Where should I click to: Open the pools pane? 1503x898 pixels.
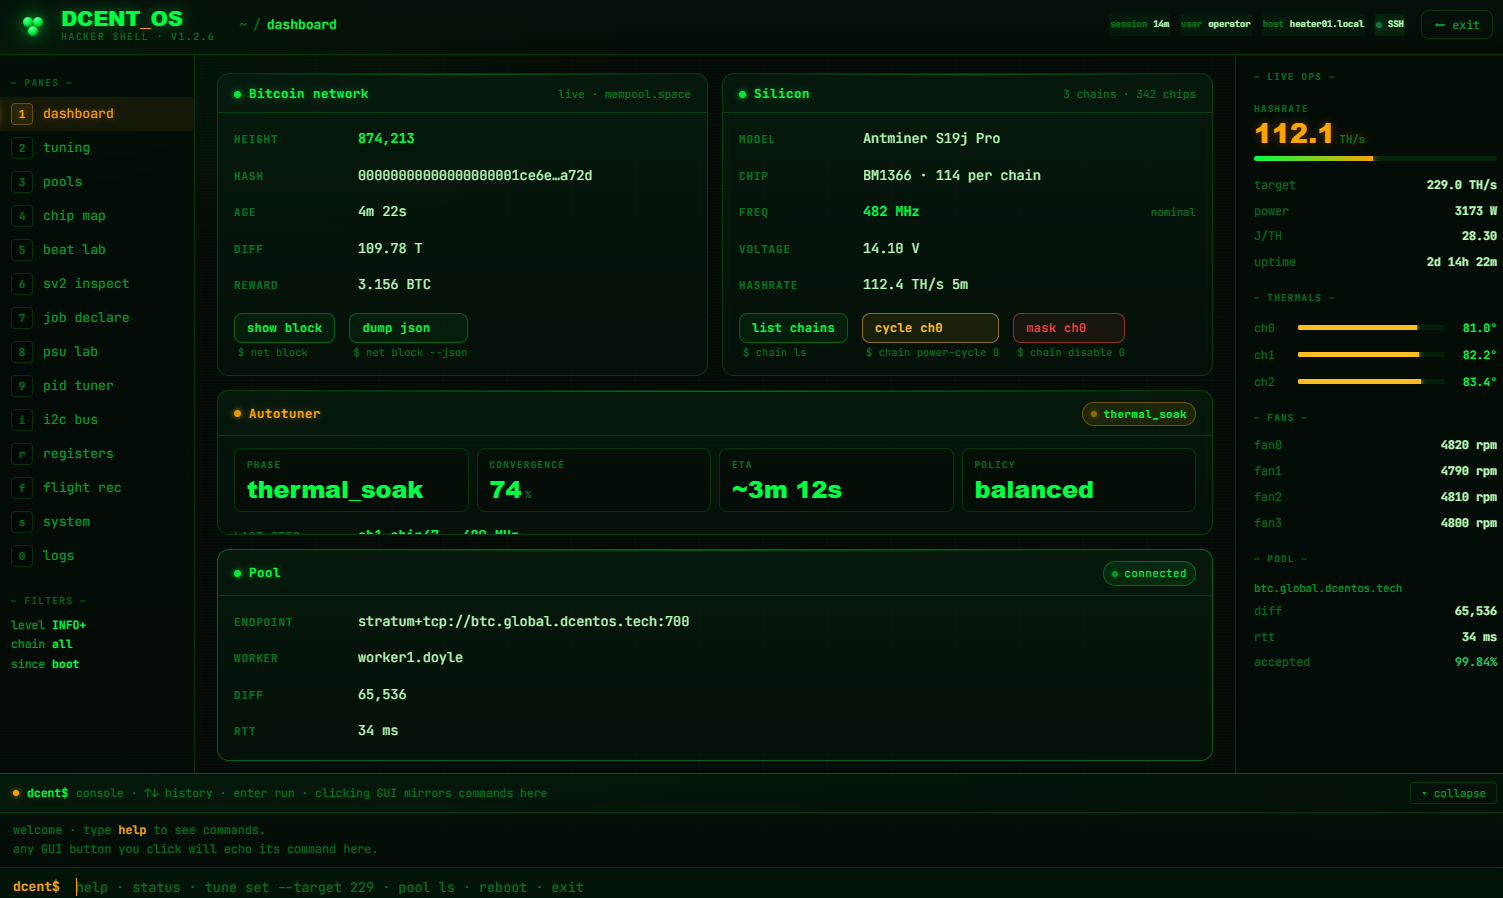click(x=97, y=182)
